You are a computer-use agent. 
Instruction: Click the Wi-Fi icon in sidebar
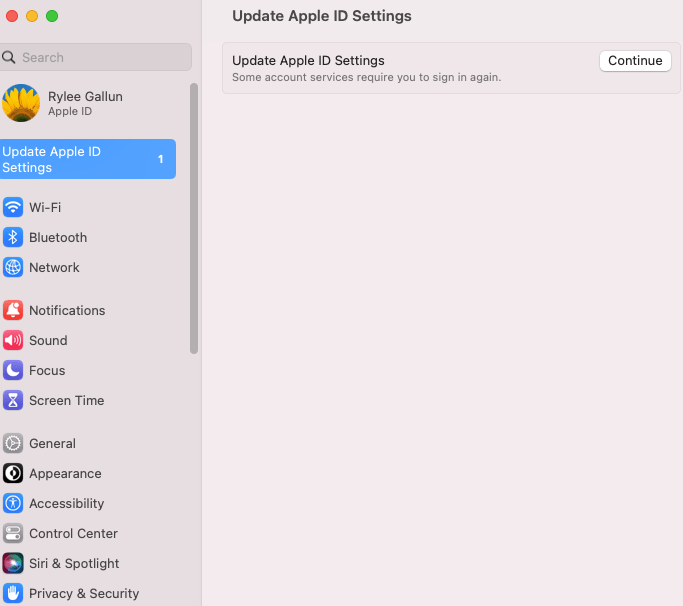(13, 207)
